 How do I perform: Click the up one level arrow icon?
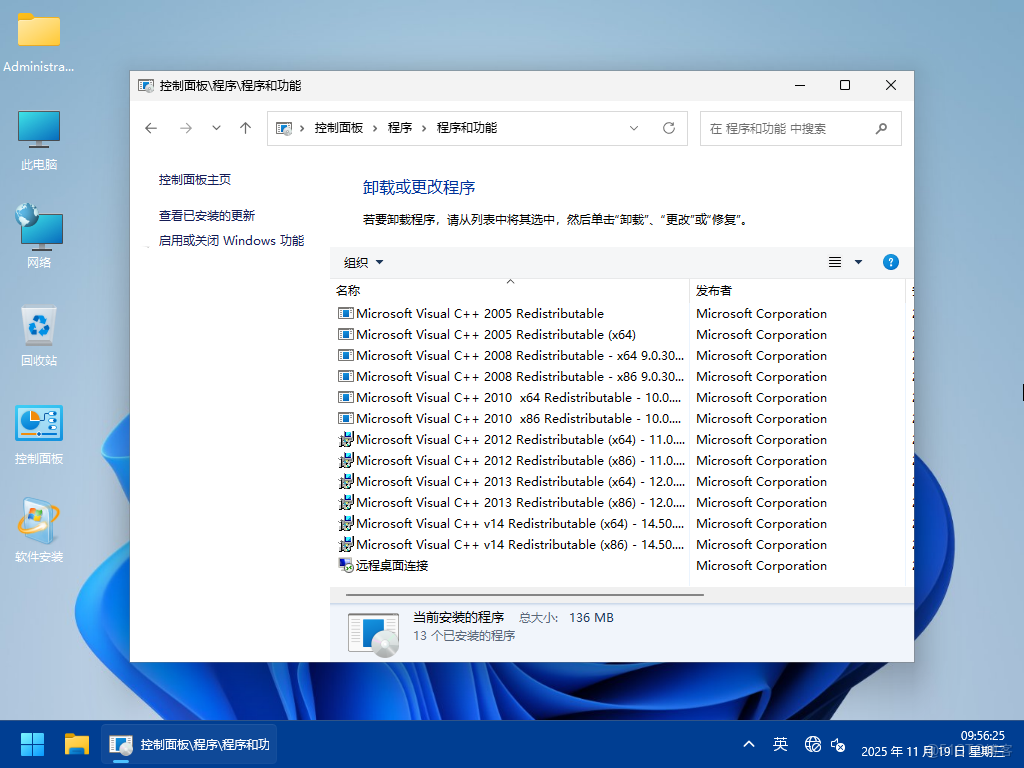coord(245,128)
